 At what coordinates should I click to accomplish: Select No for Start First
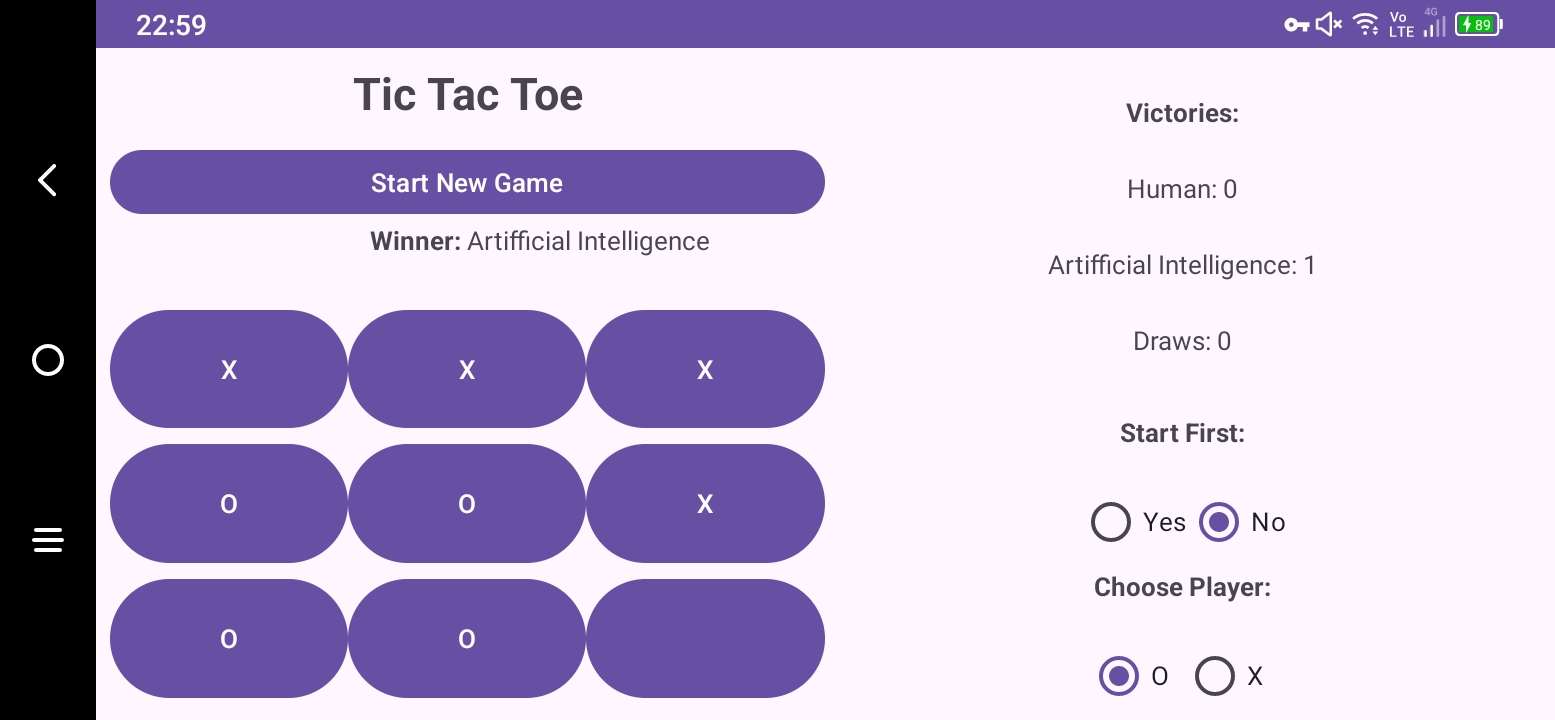tap(1219, 522)
